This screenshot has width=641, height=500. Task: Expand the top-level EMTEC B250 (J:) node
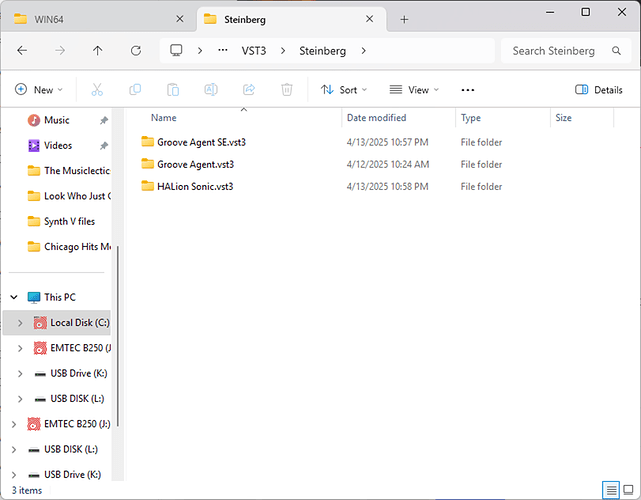(x=14, y=424)
